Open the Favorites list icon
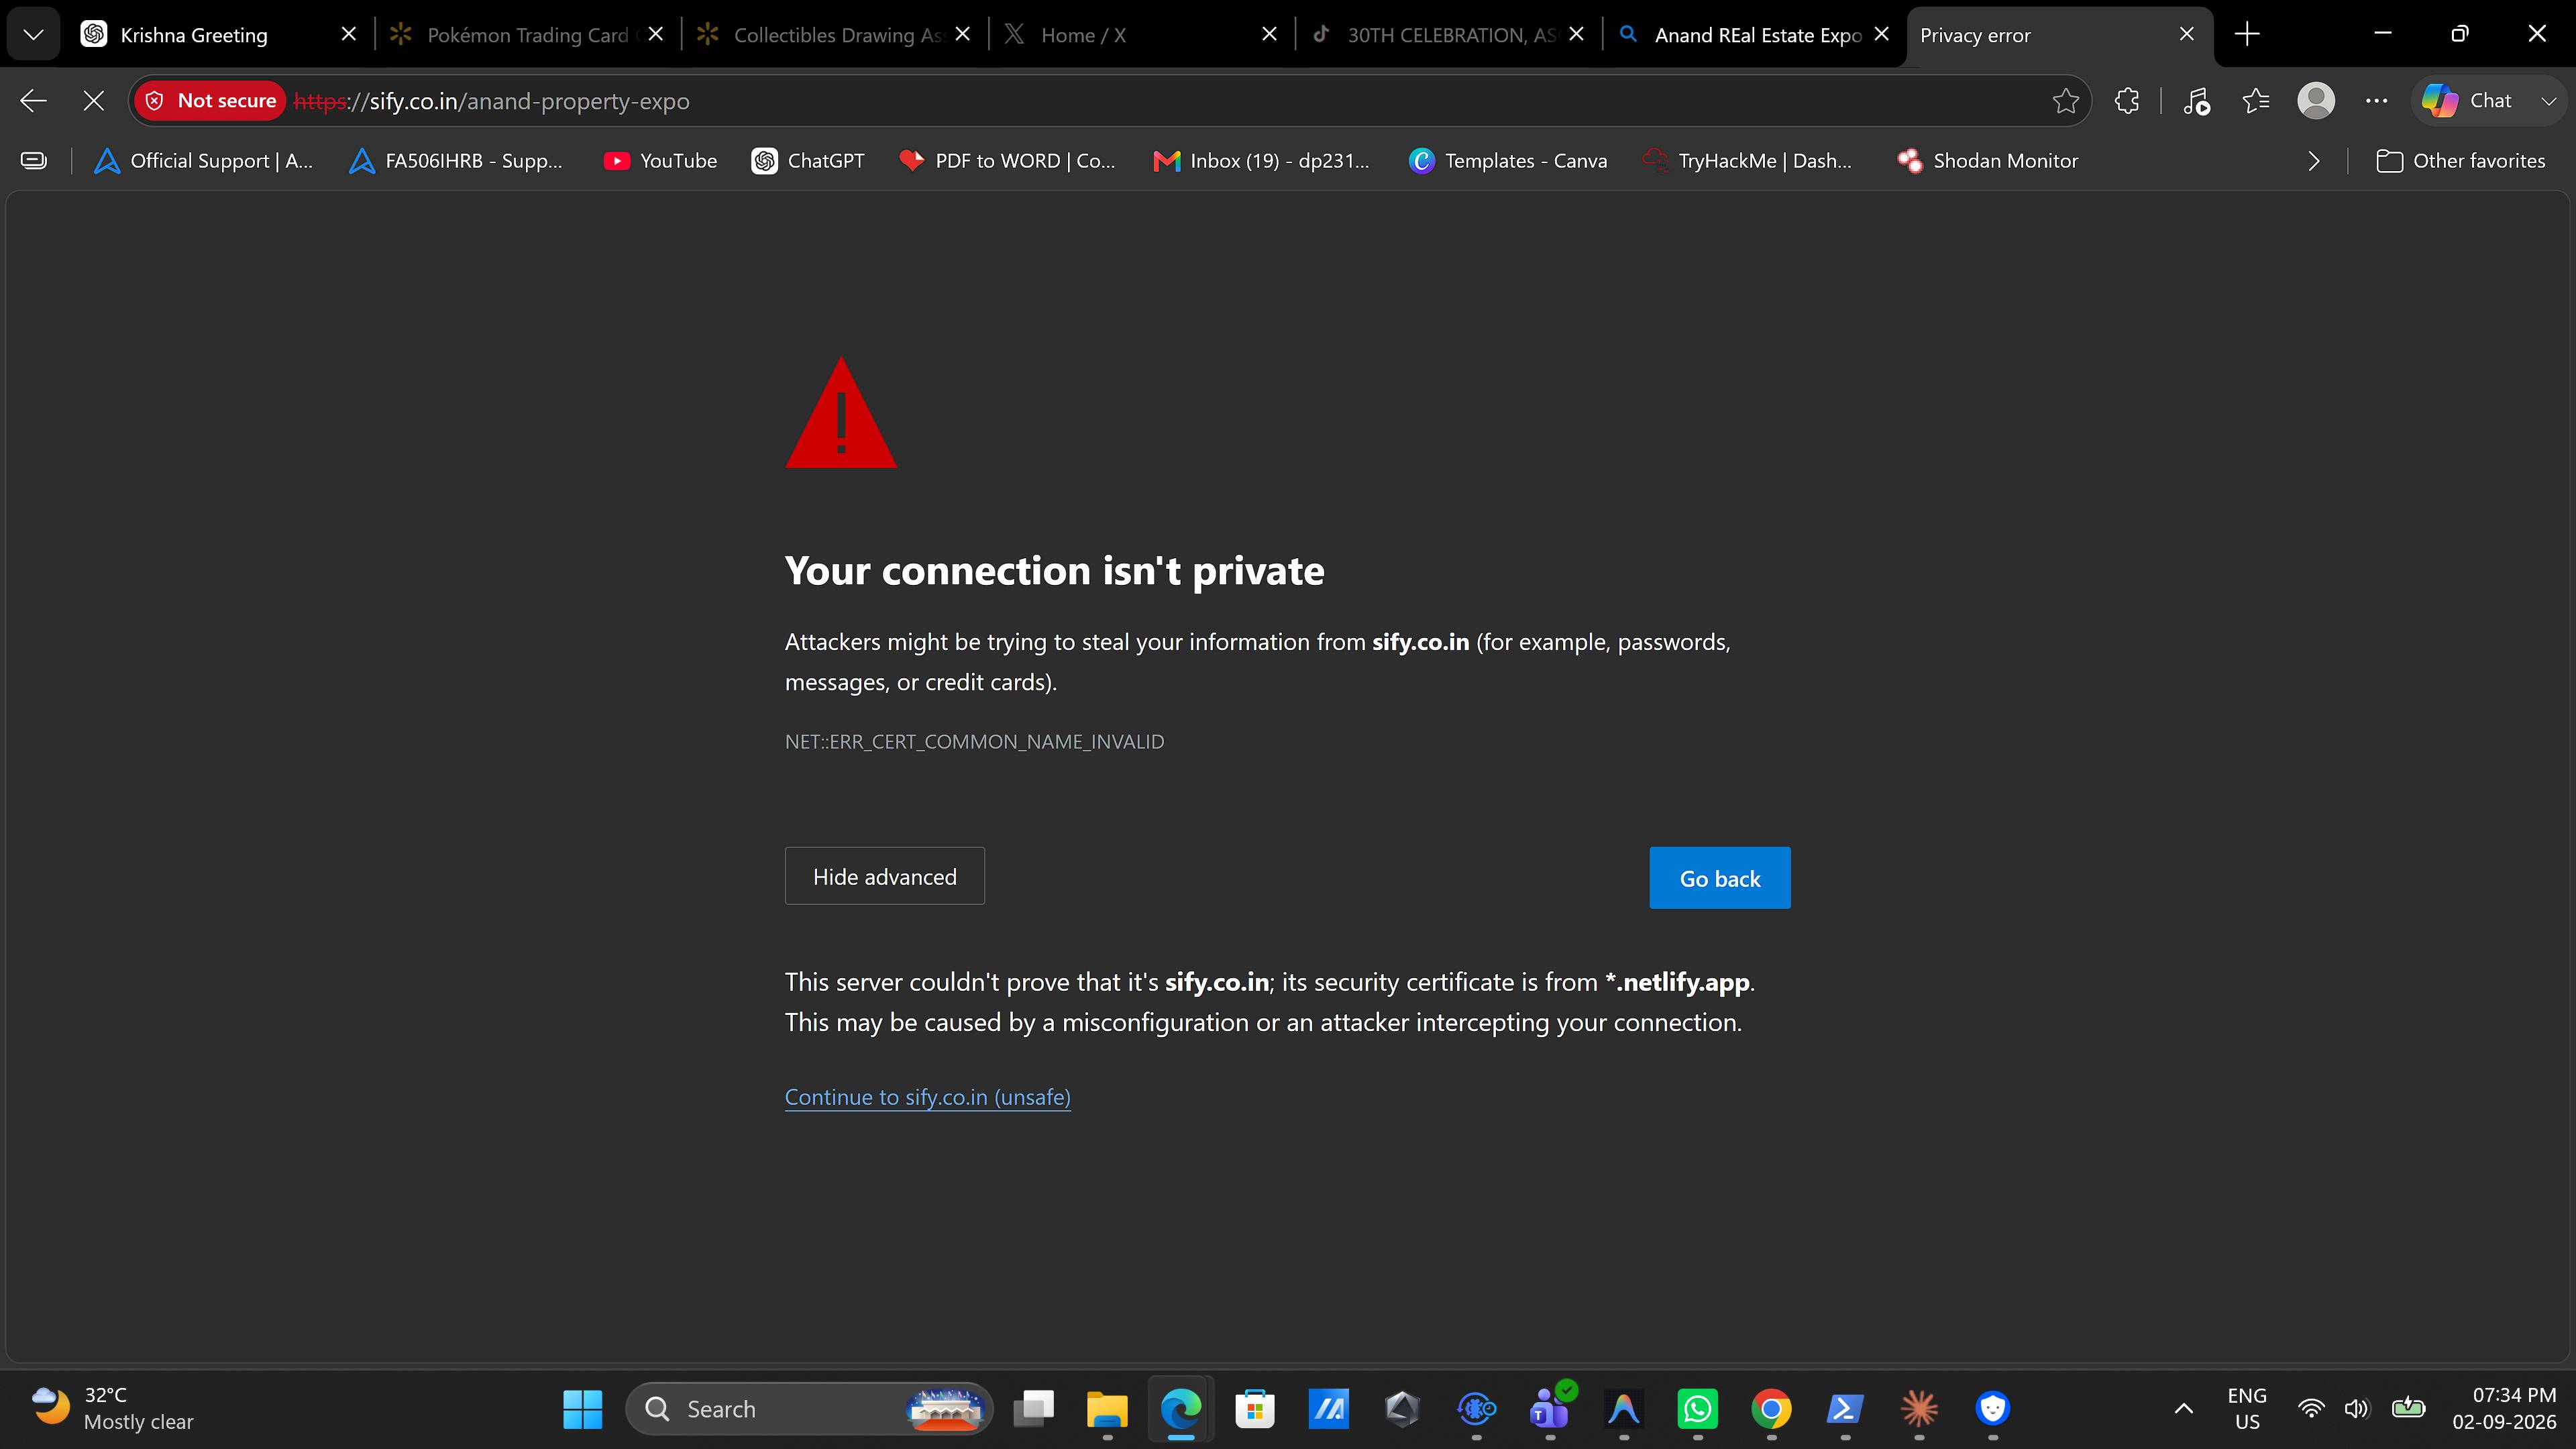2576x1449 pixels. (2256, 101)
